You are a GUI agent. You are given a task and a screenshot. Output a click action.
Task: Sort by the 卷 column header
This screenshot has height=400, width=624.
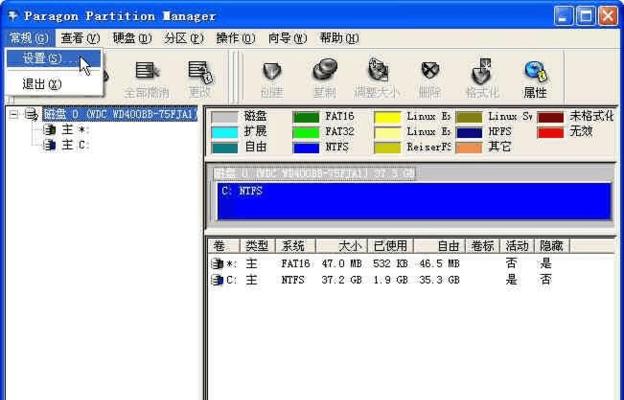[x=224, y=246]
